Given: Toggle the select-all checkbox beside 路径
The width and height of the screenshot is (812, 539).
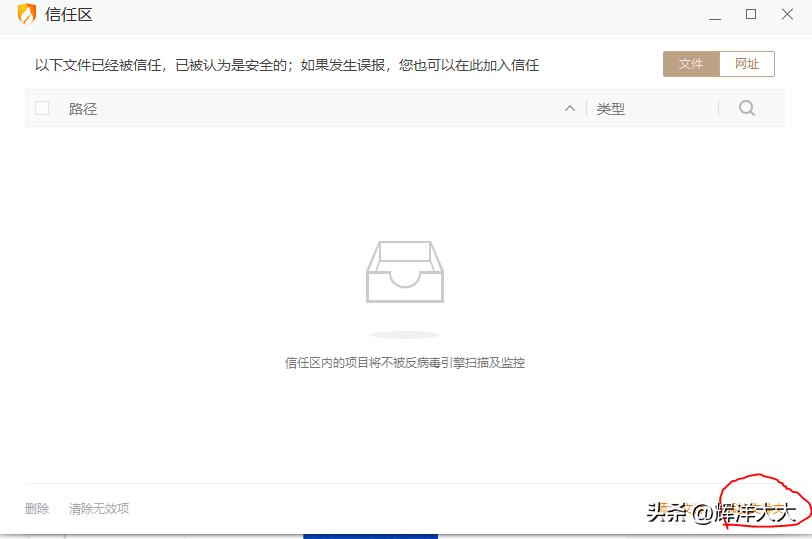Looking at the screenshot, I should 42,108.
